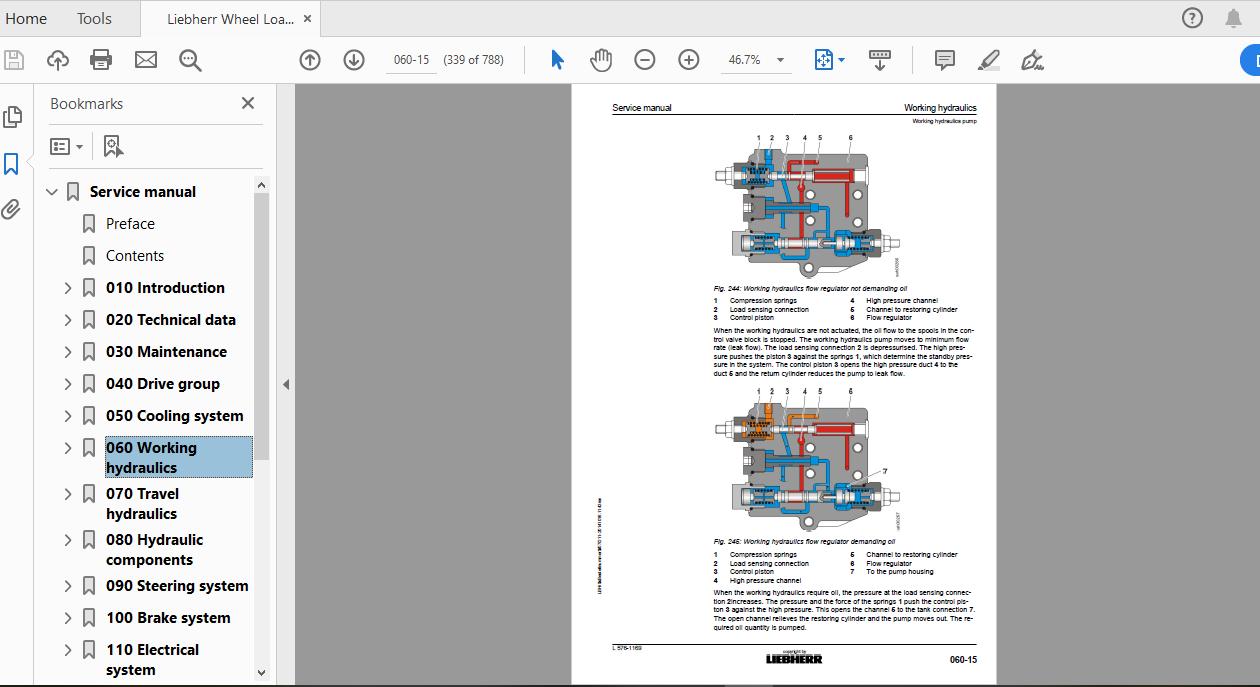
Task: Select the pointer Selection tool
Action: click(556, 59)
